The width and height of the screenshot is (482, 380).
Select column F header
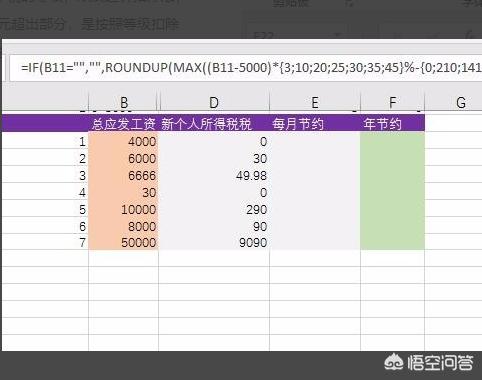[392, 102]
